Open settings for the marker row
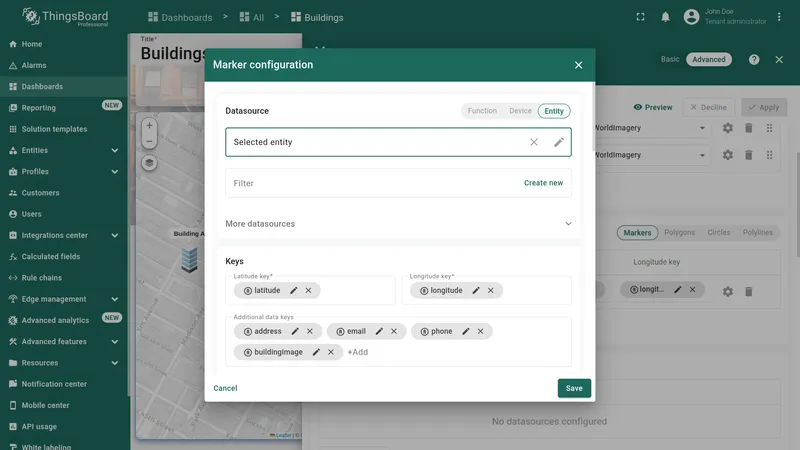This screenshot has height=450, width=800. pyautogui.click(x=728, y=291)
